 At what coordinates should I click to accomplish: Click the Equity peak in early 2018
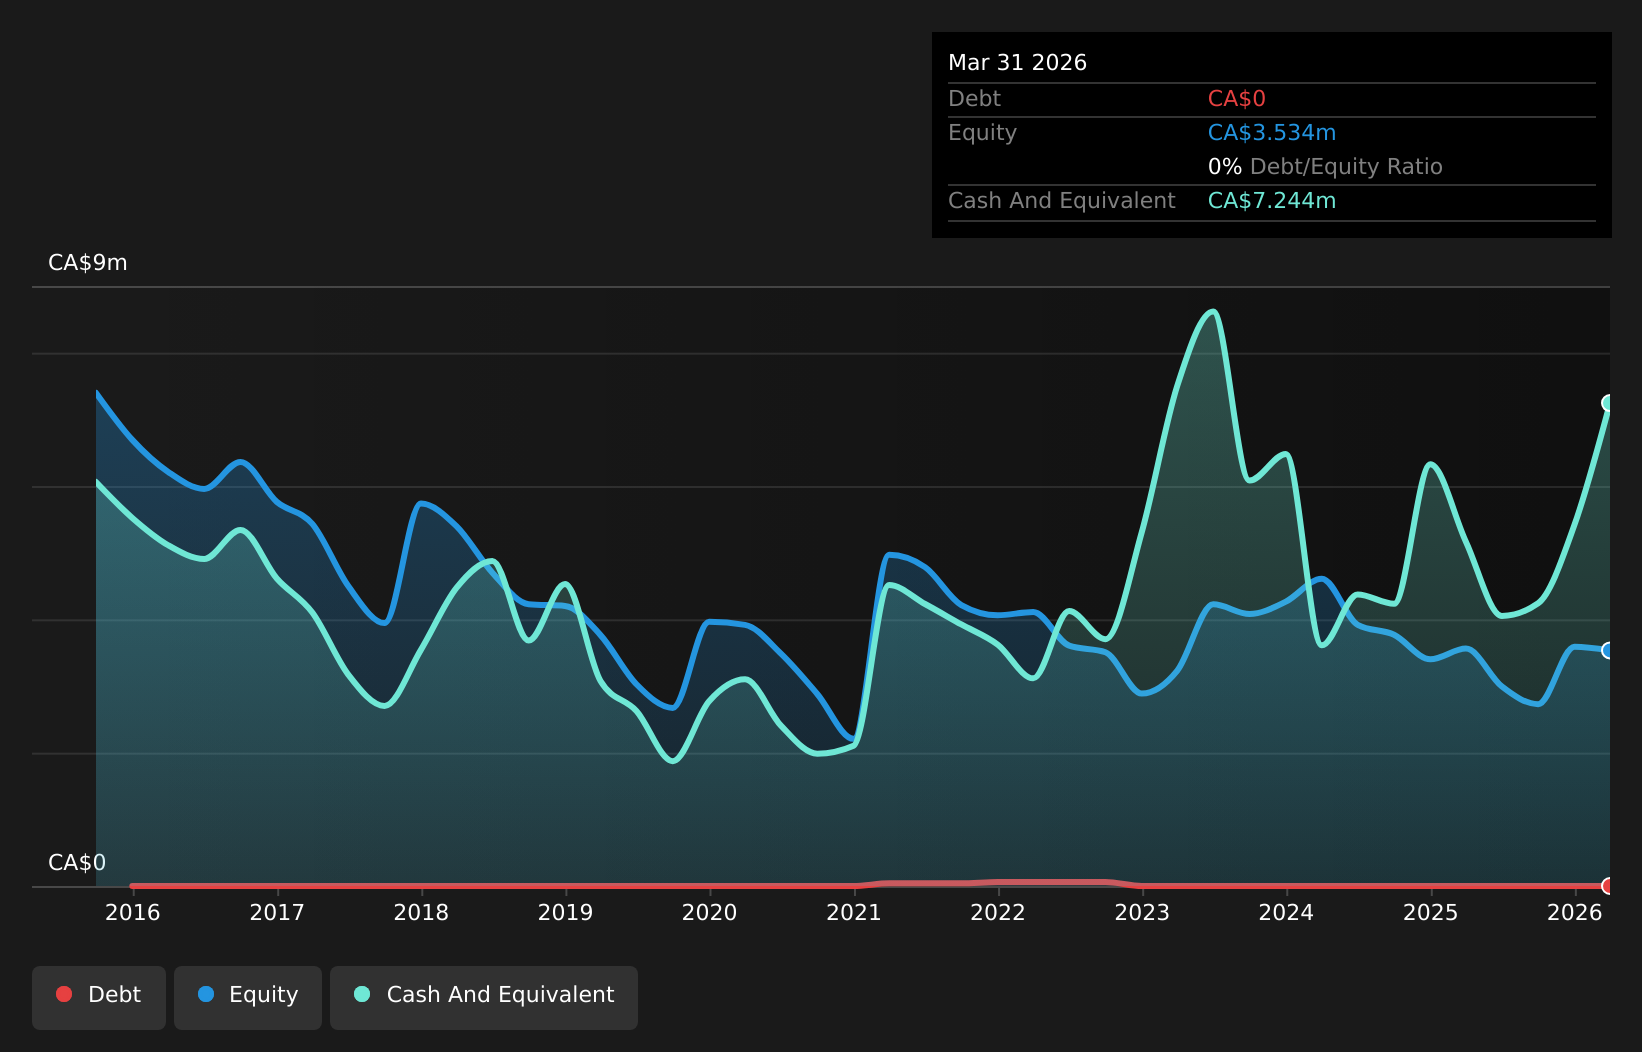click(x=420, y=503)
